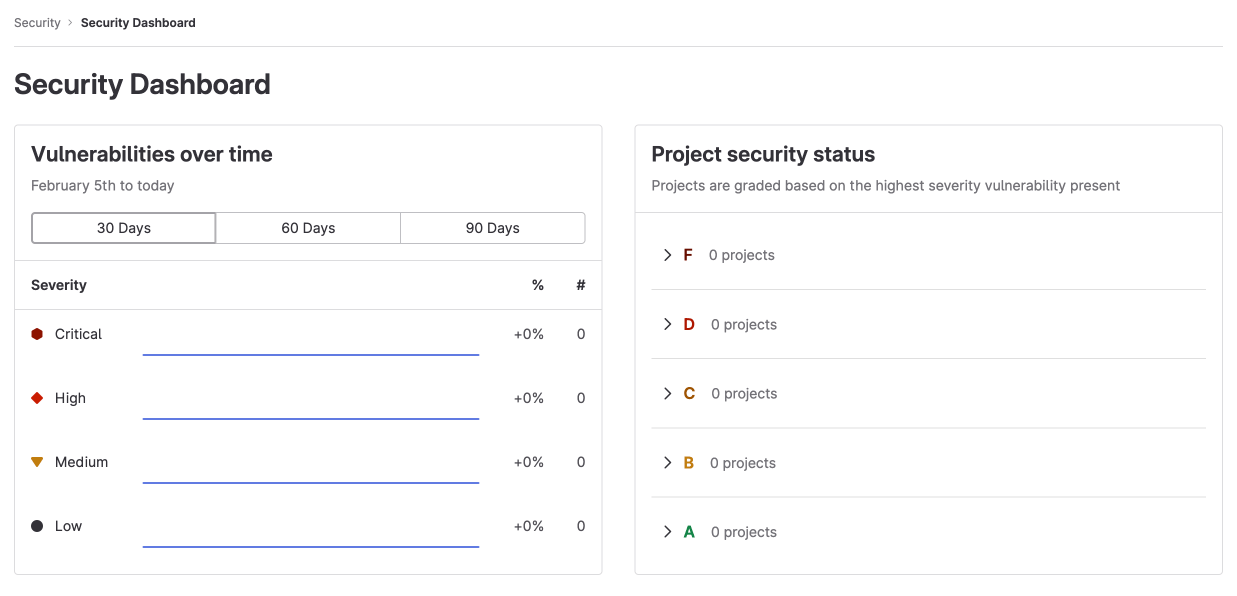Click the grade A badge
This screenshot has width=1237, height=596.
coord(689,531)
